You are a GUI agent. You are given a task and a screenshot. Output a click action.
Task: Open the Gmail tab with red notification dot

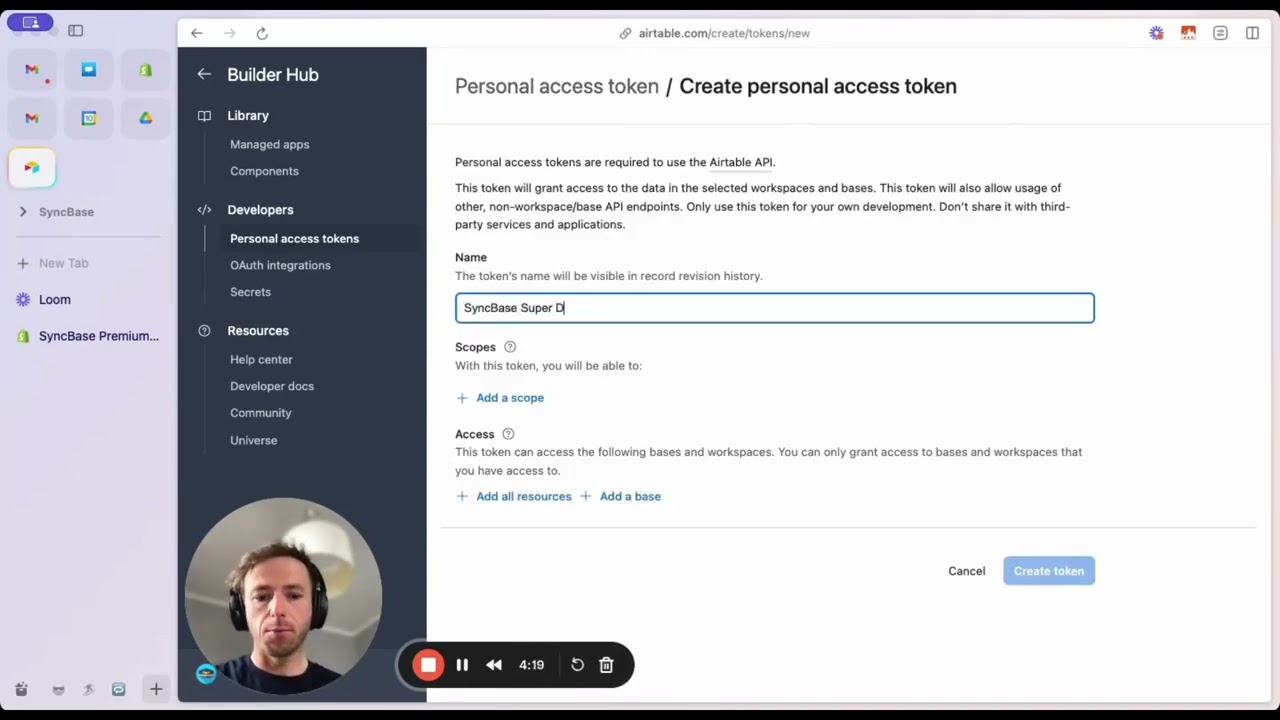click(32, 70)
